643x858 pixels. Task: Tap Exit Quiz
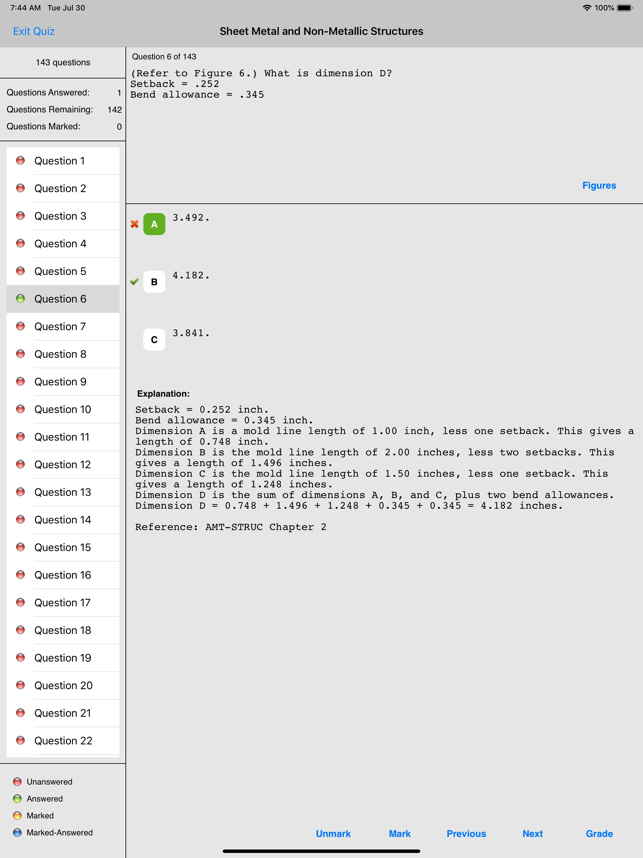(x=33, y=31)
